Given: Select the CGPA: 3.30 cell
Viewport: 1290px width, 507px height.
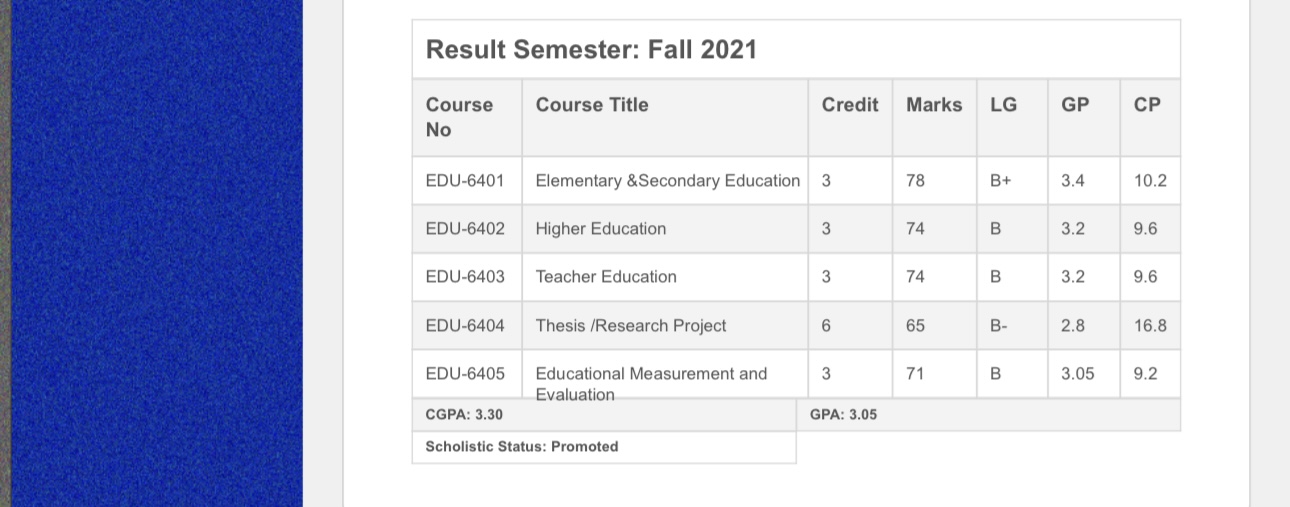Looking at the screenshot, I should tap(604, 415).
